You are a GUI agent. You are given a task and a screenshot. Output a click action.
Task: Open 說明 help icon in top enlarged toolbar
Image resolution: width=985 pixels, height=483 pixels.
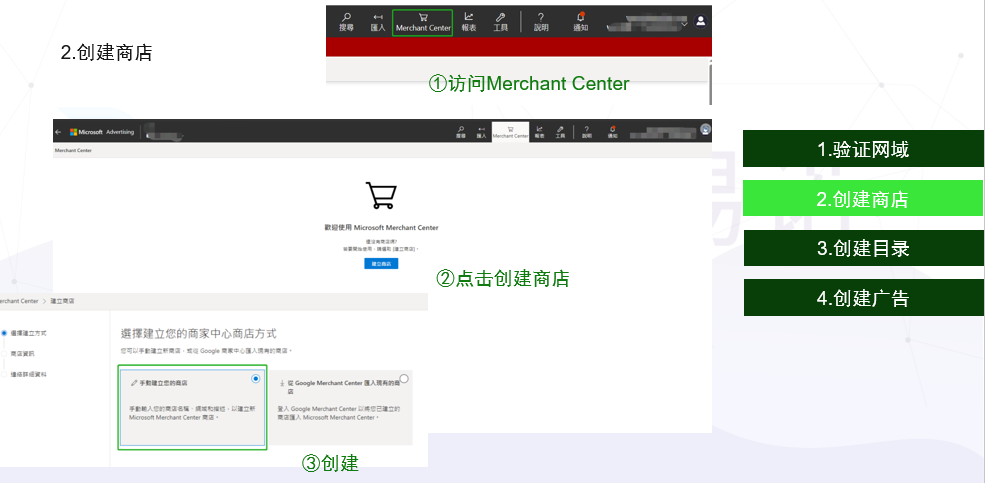pyautogui.click(x=541, y=22)
